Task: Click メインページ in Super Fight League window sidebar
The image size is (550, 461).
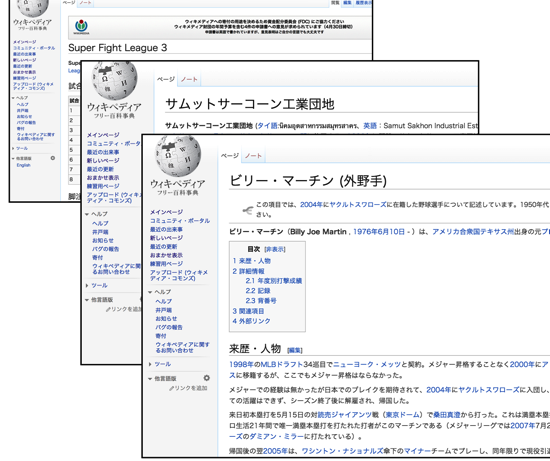Action: (25, 42)
